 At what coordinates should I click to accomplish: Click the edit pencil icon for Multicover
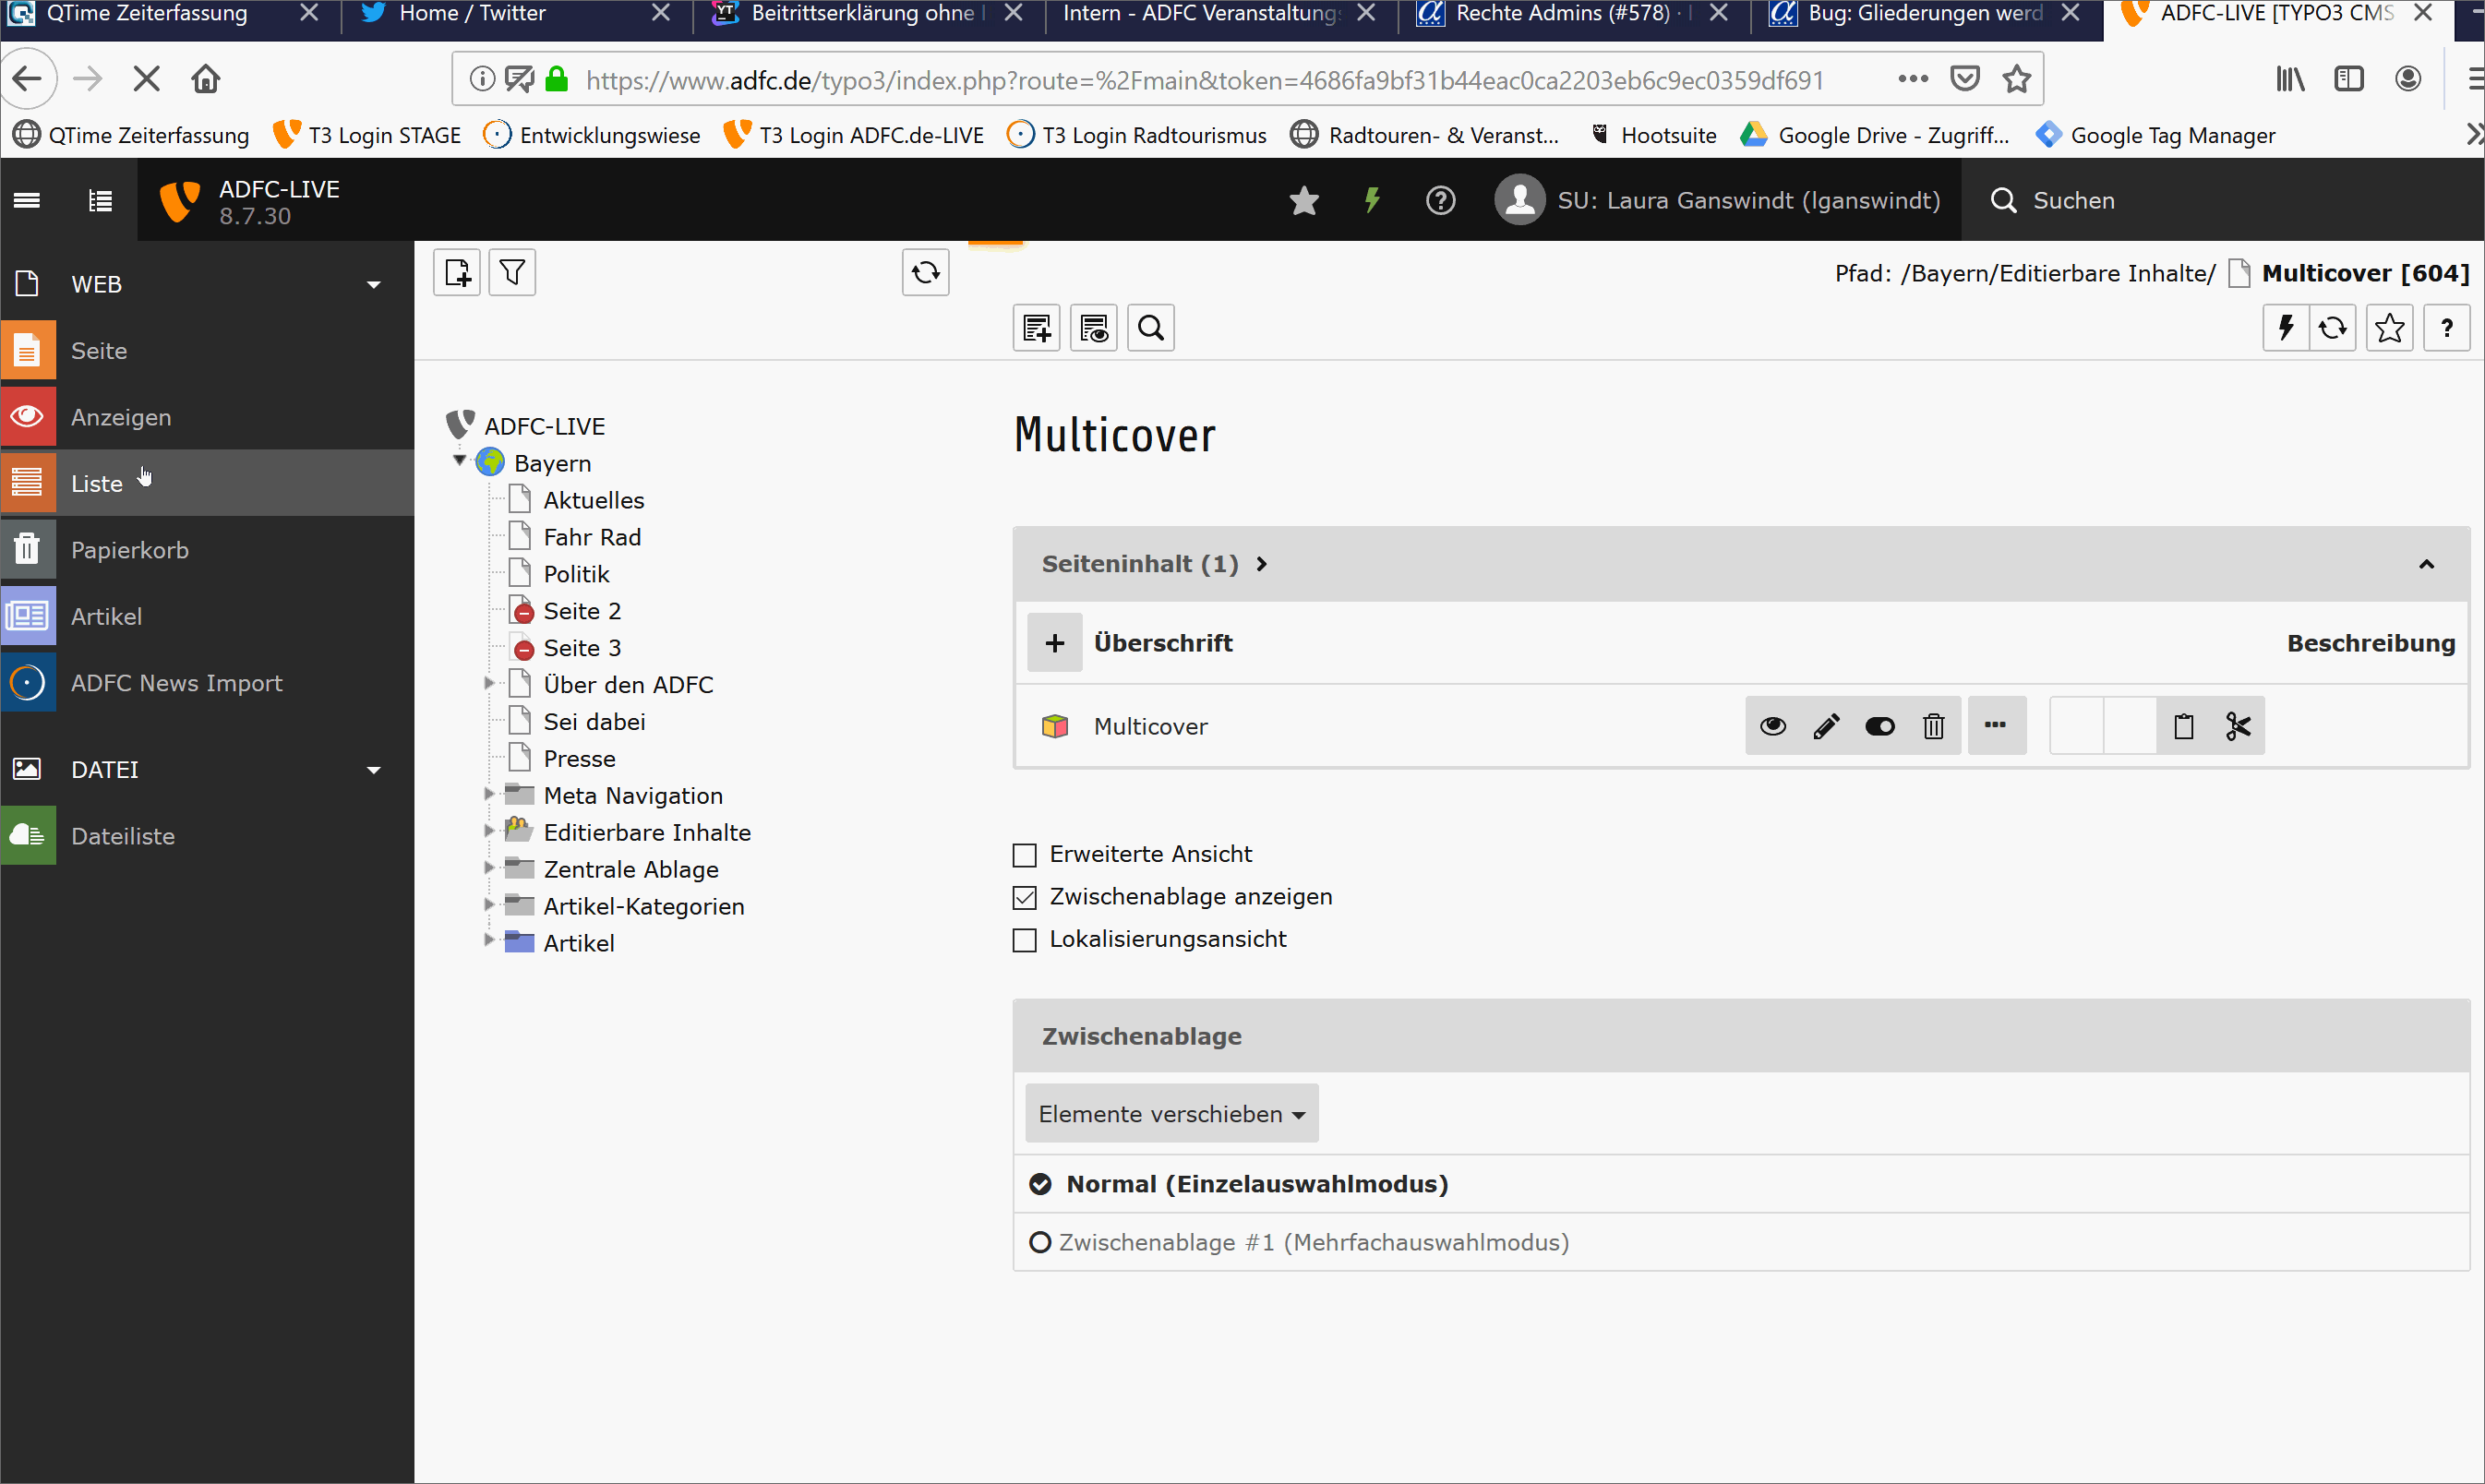1826,726
